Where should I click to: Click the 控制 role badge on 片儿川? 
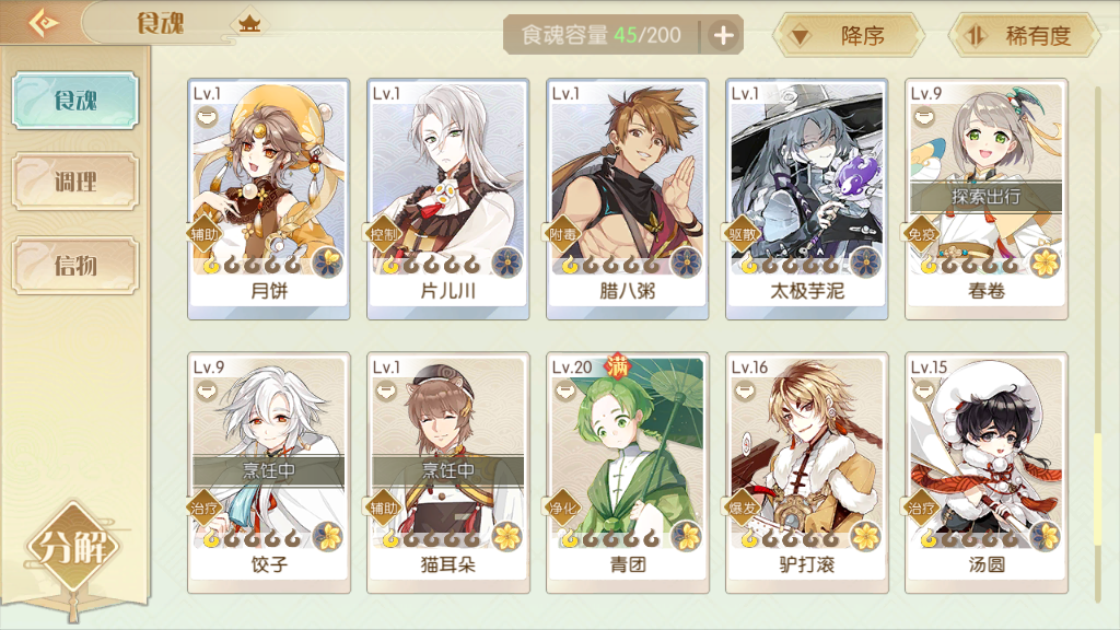[x=384, y=234]
